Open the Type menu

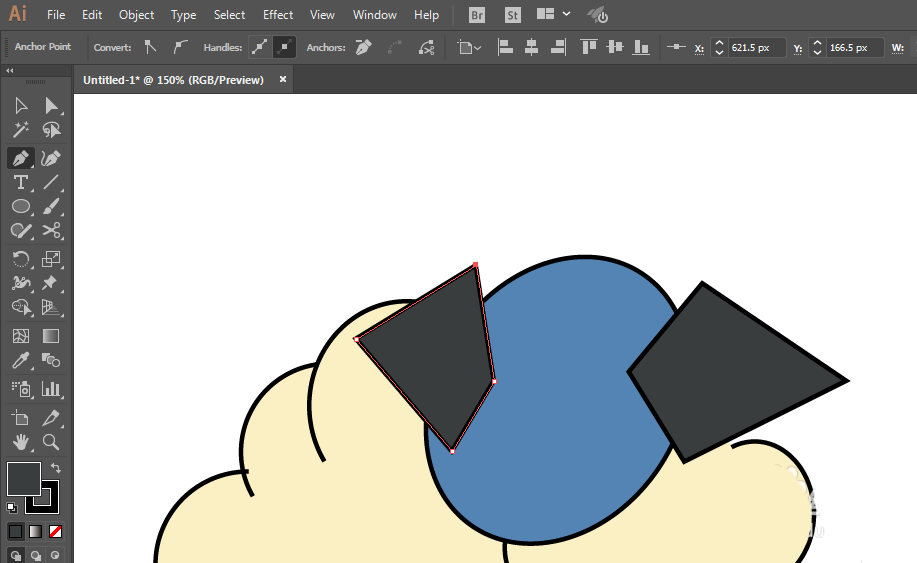(x=183, y=15)
